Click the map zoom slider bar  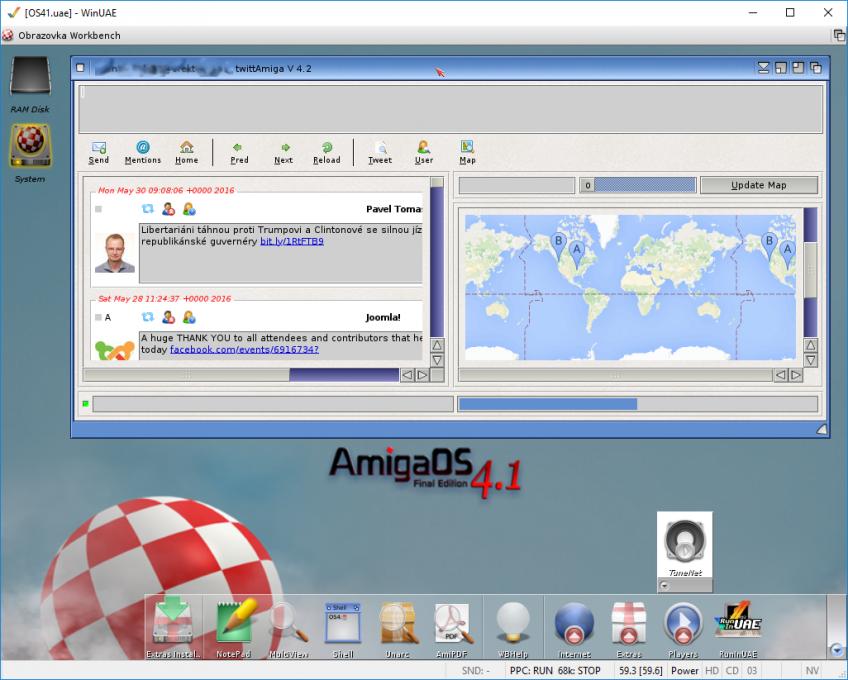(638, 185)
